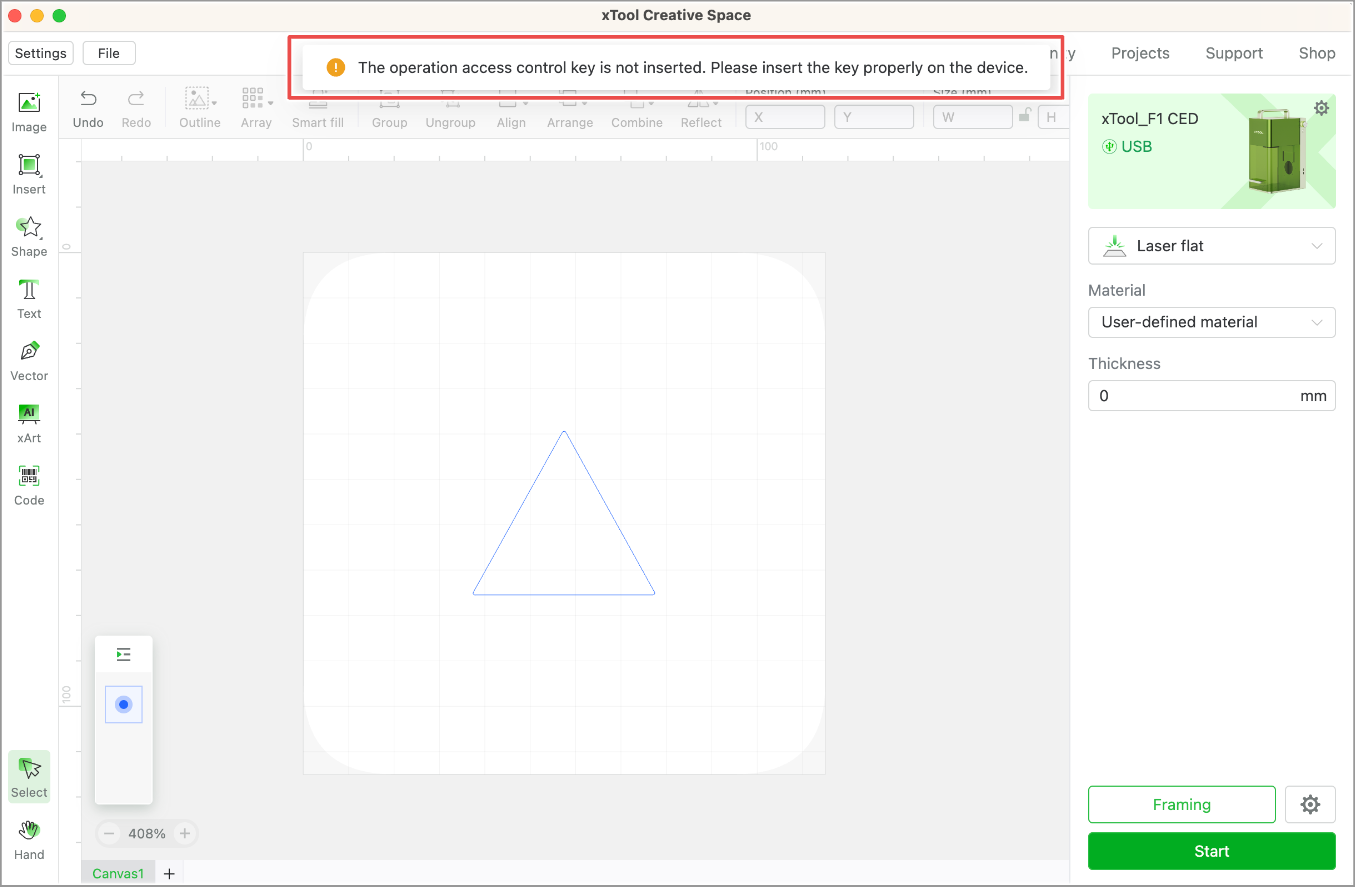
Task: Click the X position field
Action: pos(785,117)
